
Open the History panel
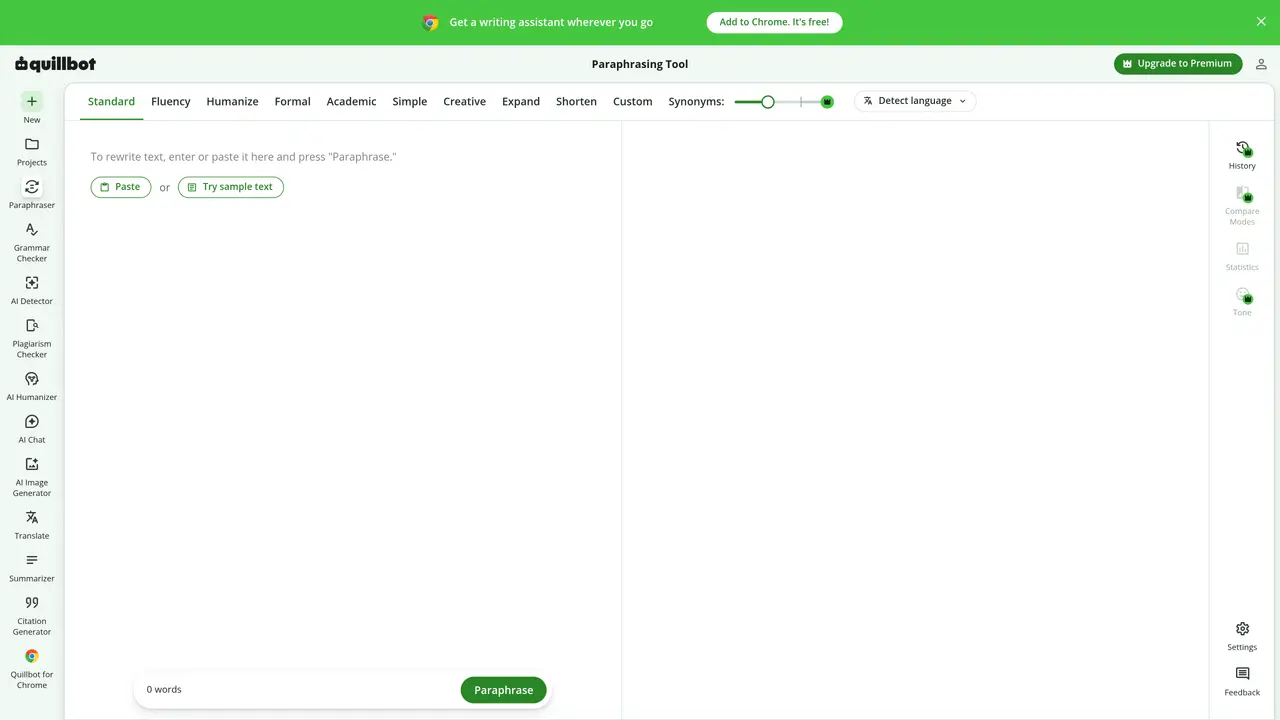[x=1242, y=155]
